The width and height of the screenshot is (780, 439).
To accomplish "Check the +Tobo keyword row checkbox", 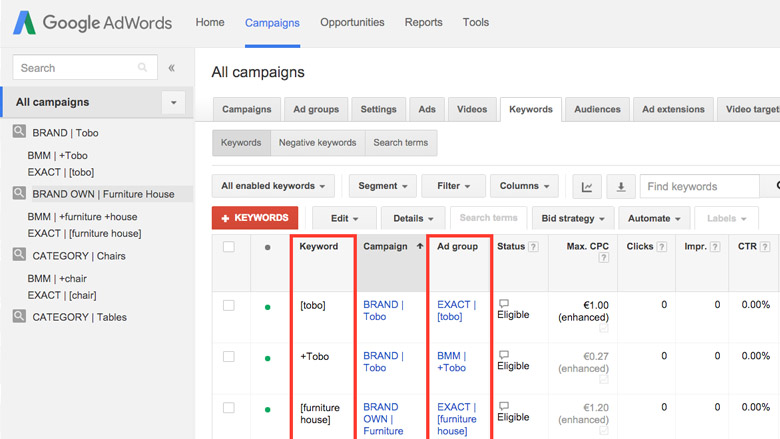I will point(229,356).
